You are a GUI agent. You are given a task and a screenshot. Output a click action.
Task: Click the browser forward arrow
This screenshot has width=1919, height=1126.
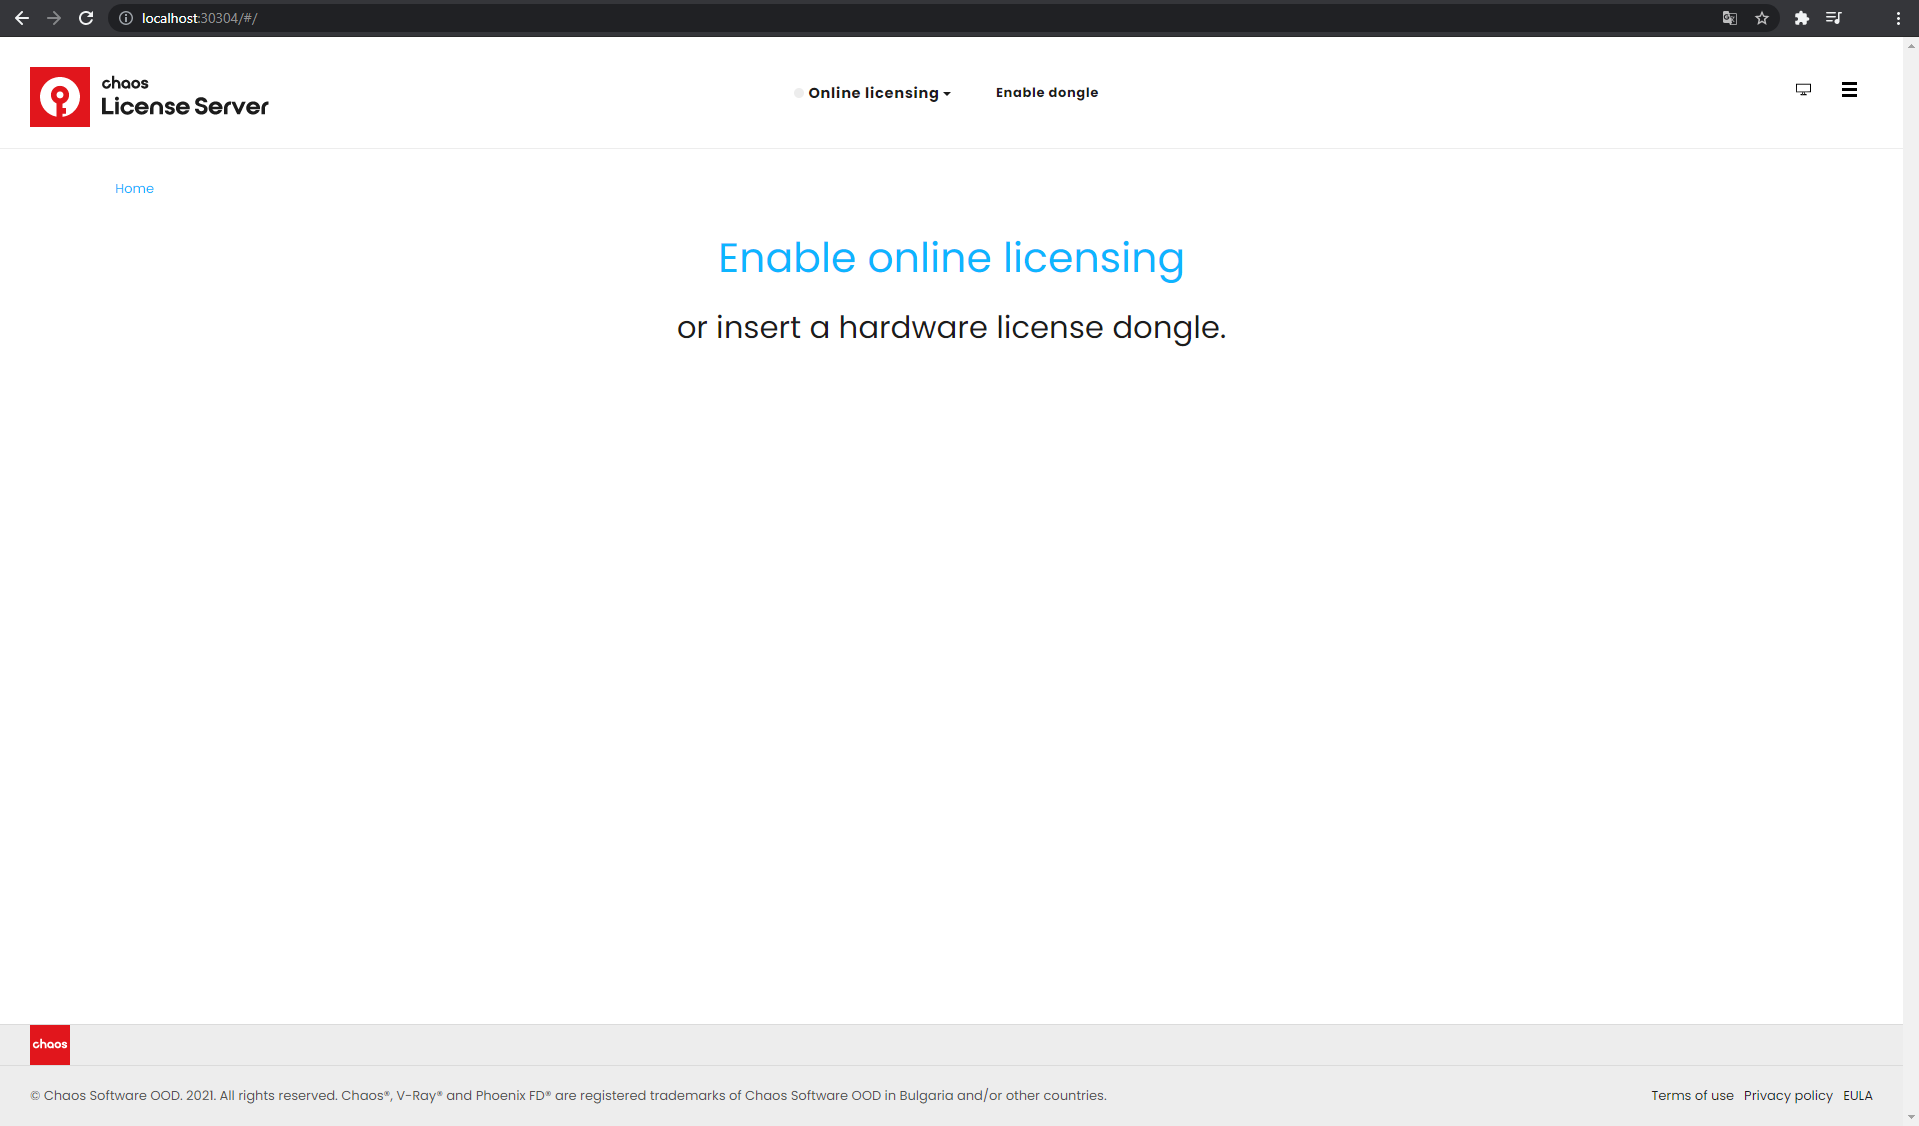pyautogui.click(x=54, y=18)
